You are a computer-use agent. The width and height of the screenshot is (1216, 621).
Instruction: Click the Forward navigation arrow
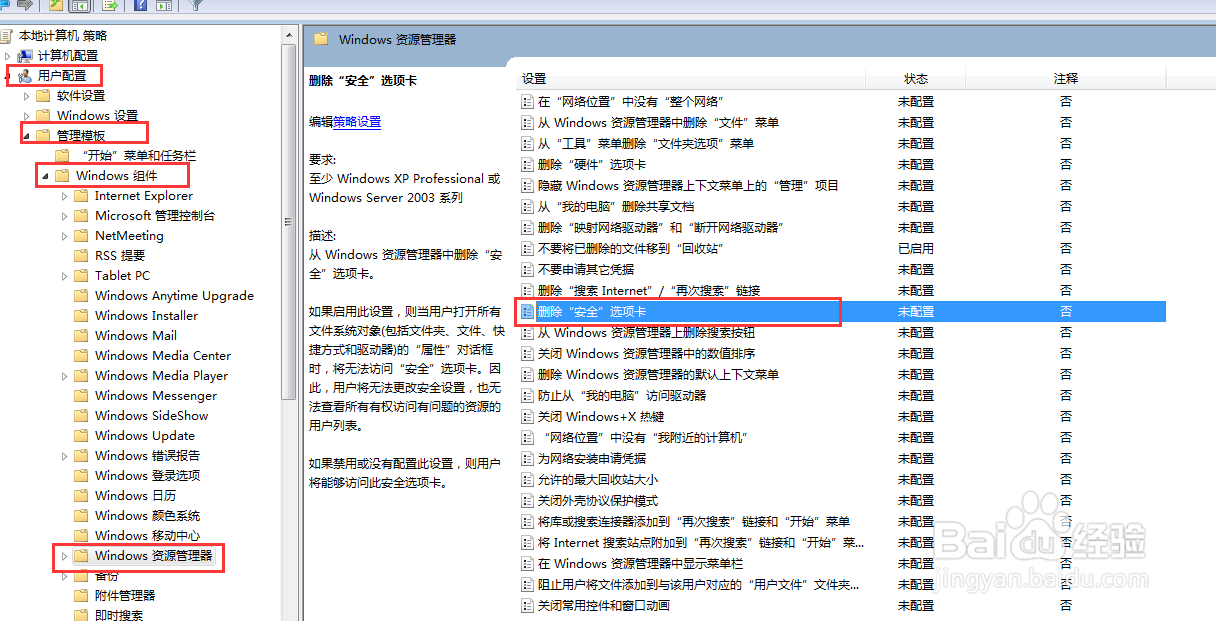[x=24, y=7]
